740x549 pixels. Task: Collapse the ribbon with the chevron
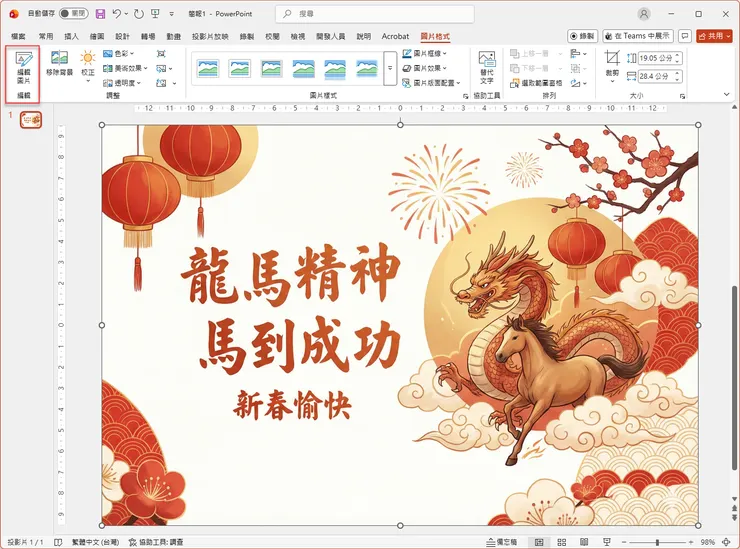pos(727,95)
